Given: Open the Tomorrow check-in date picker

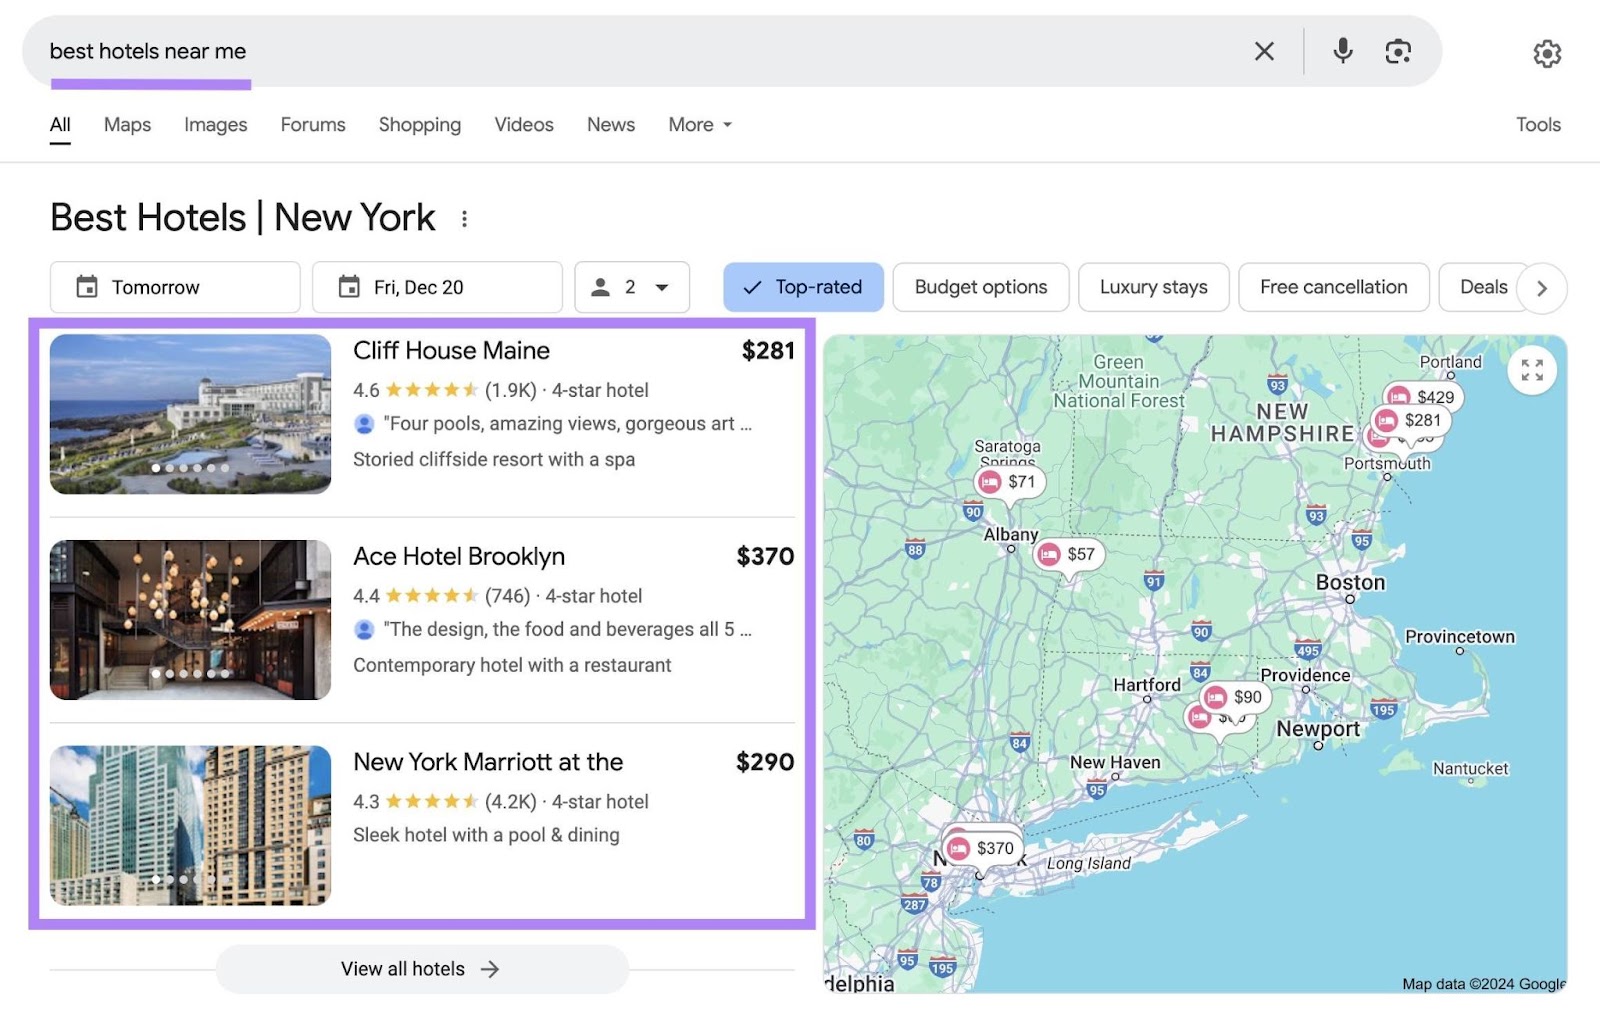Looking at the screenshot, I should [175, 287].
